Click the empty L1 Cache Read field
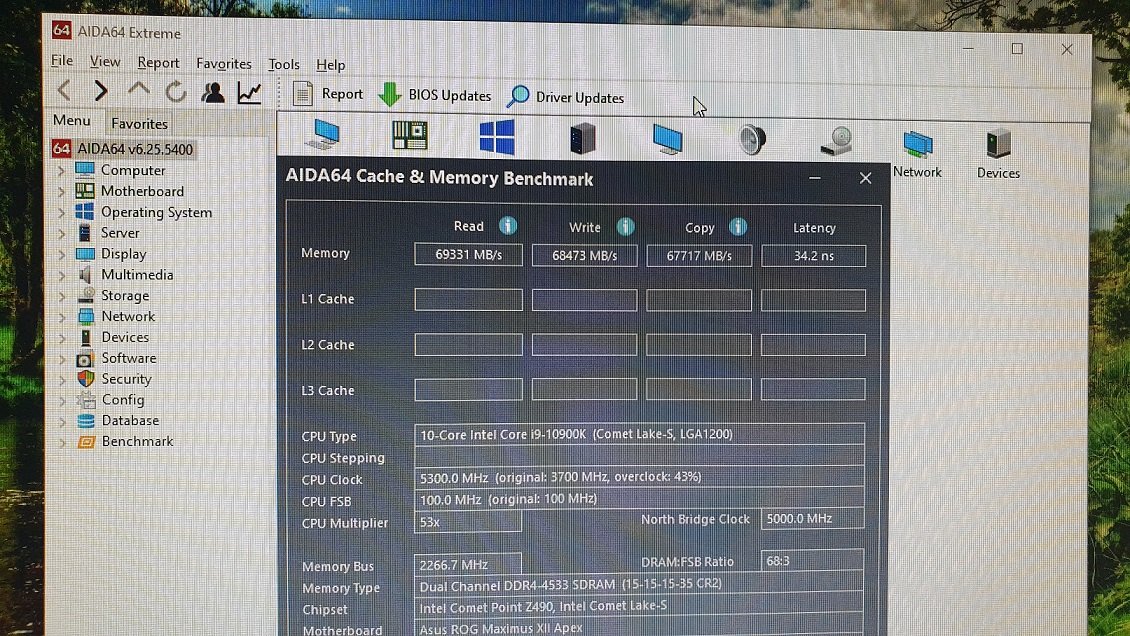 (468, 300)
